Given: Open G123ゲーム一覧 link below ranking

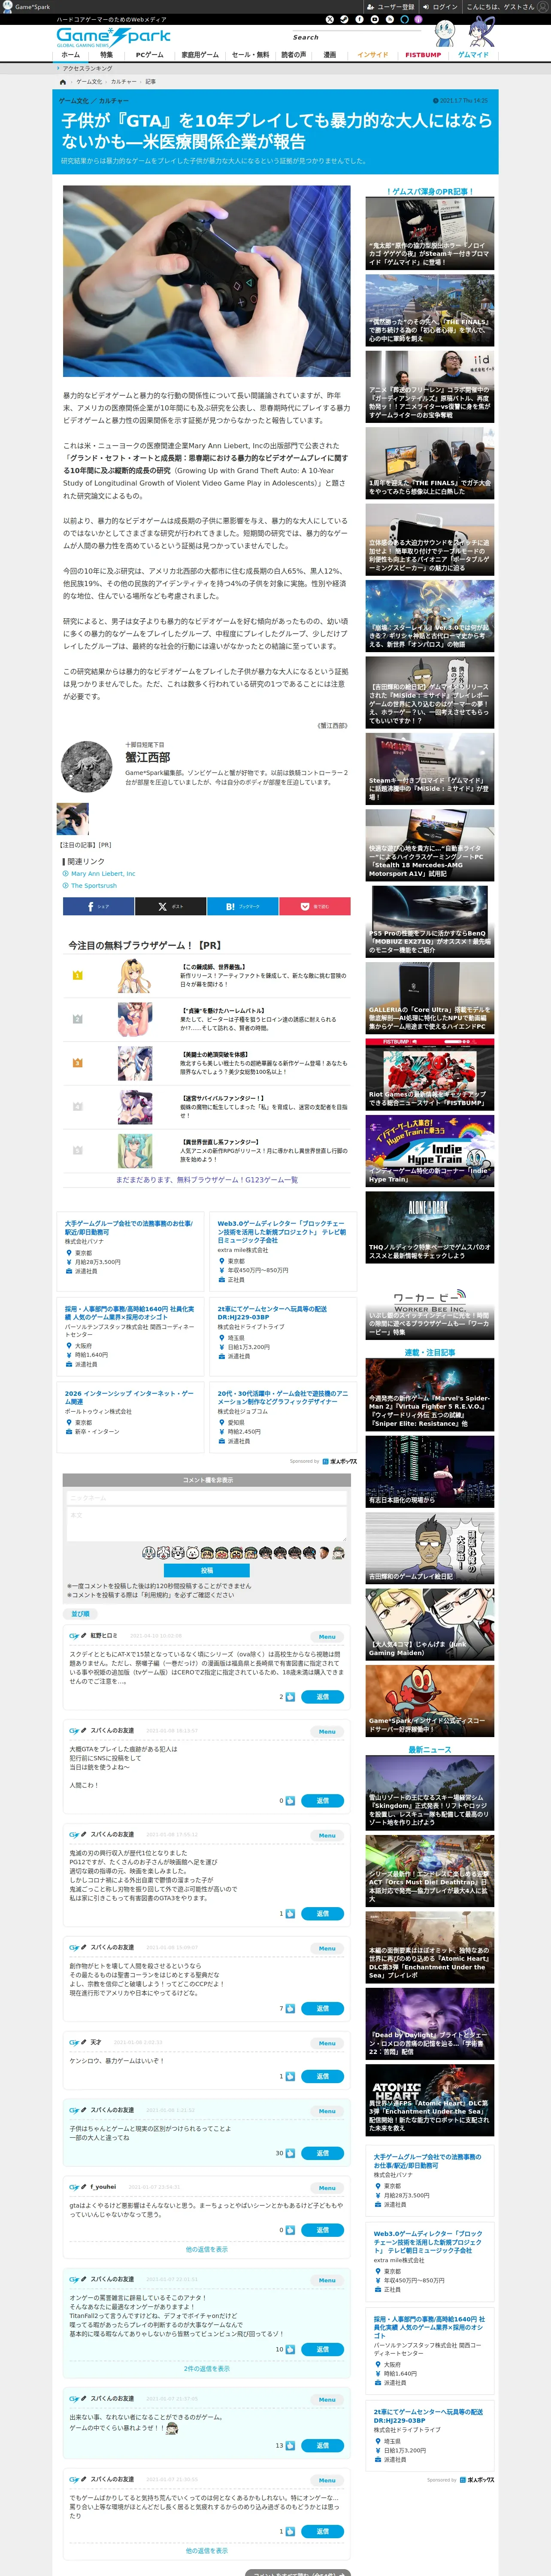Looking at the screenshot, I should coord(207,1180).
